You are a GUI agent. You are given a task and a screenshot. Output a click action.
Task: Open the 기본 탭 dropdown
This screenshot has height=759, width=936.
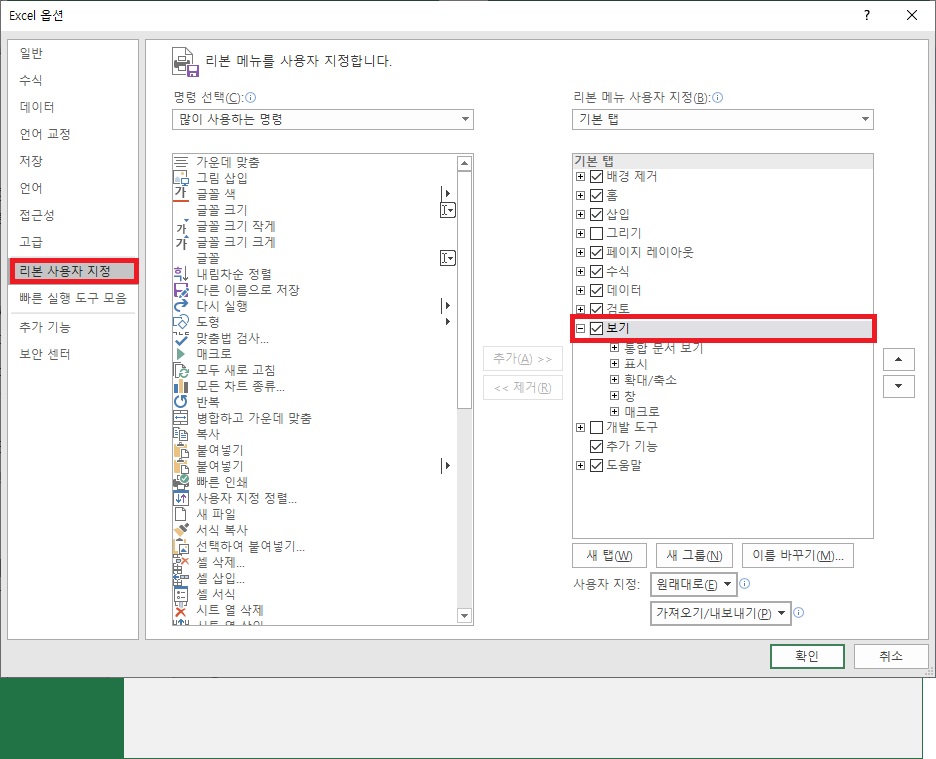coord(722,119)
